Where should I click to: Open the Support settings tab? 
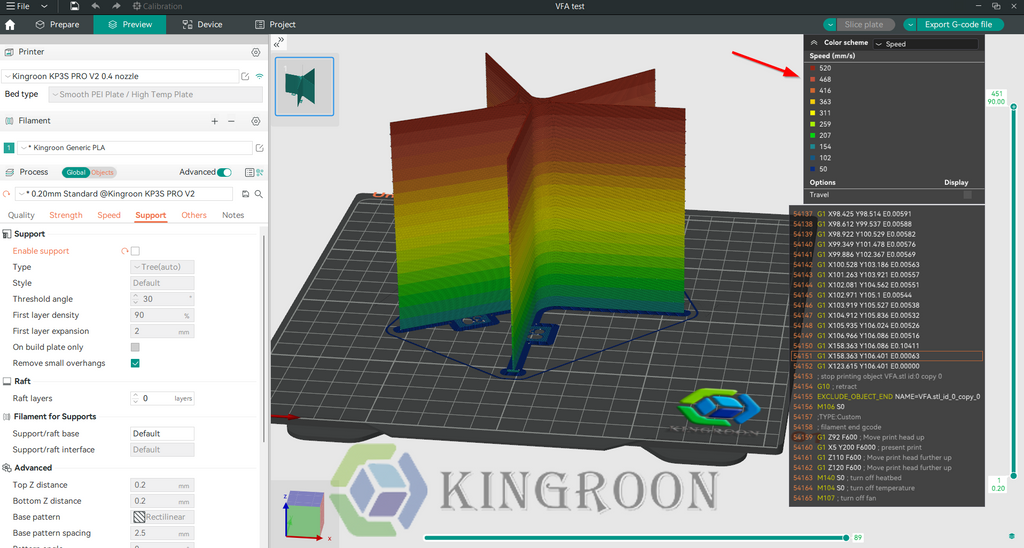[x=151, y=216]
